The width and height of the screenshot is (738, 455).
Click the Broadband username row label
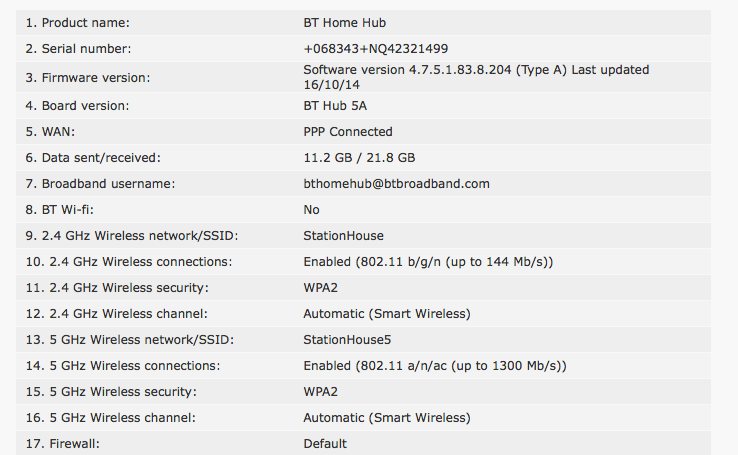(100, 184)
